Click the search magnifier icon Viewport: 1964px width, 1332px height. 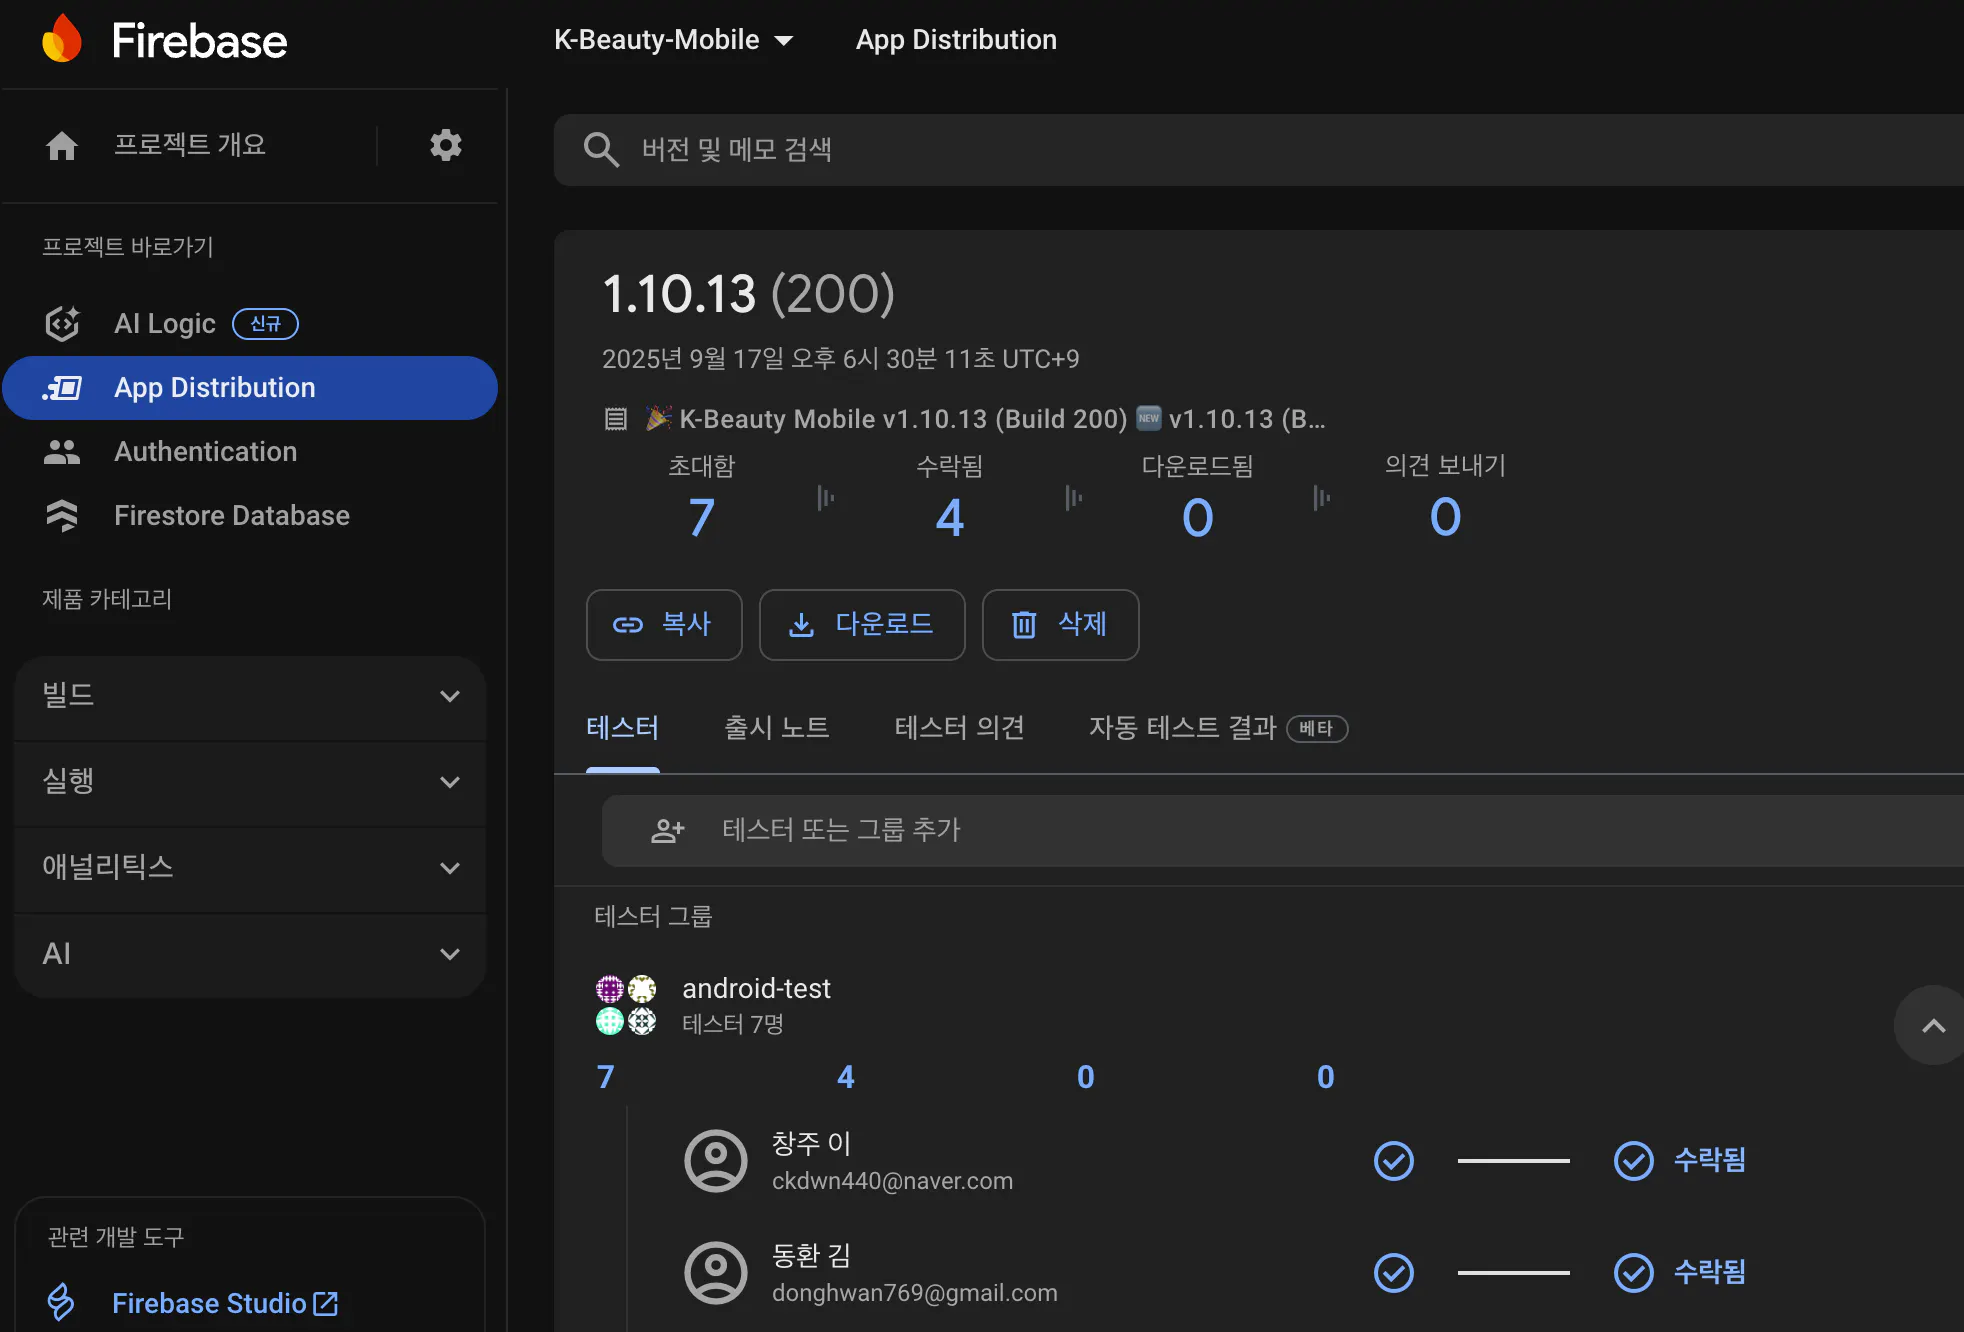click(x=600, y=149)
